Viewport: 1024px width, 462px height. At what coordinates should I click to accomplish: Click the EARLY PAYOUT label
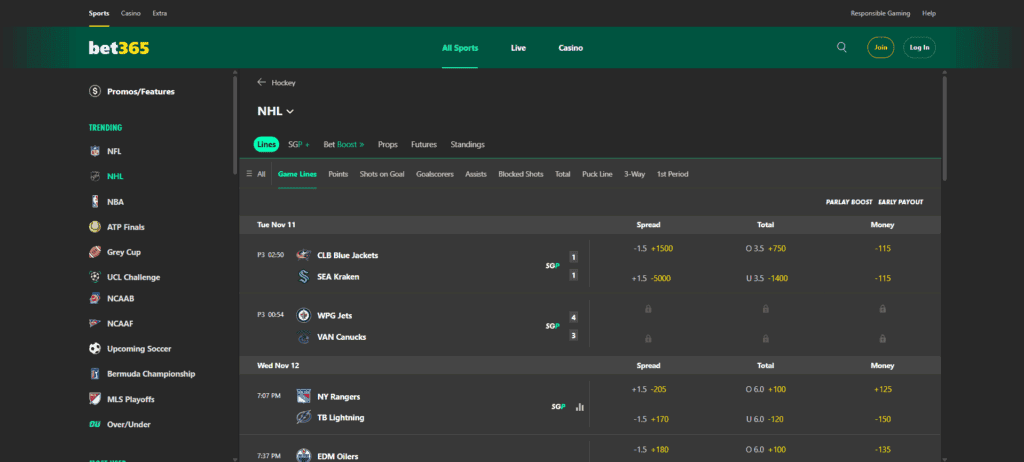point(901,202)
